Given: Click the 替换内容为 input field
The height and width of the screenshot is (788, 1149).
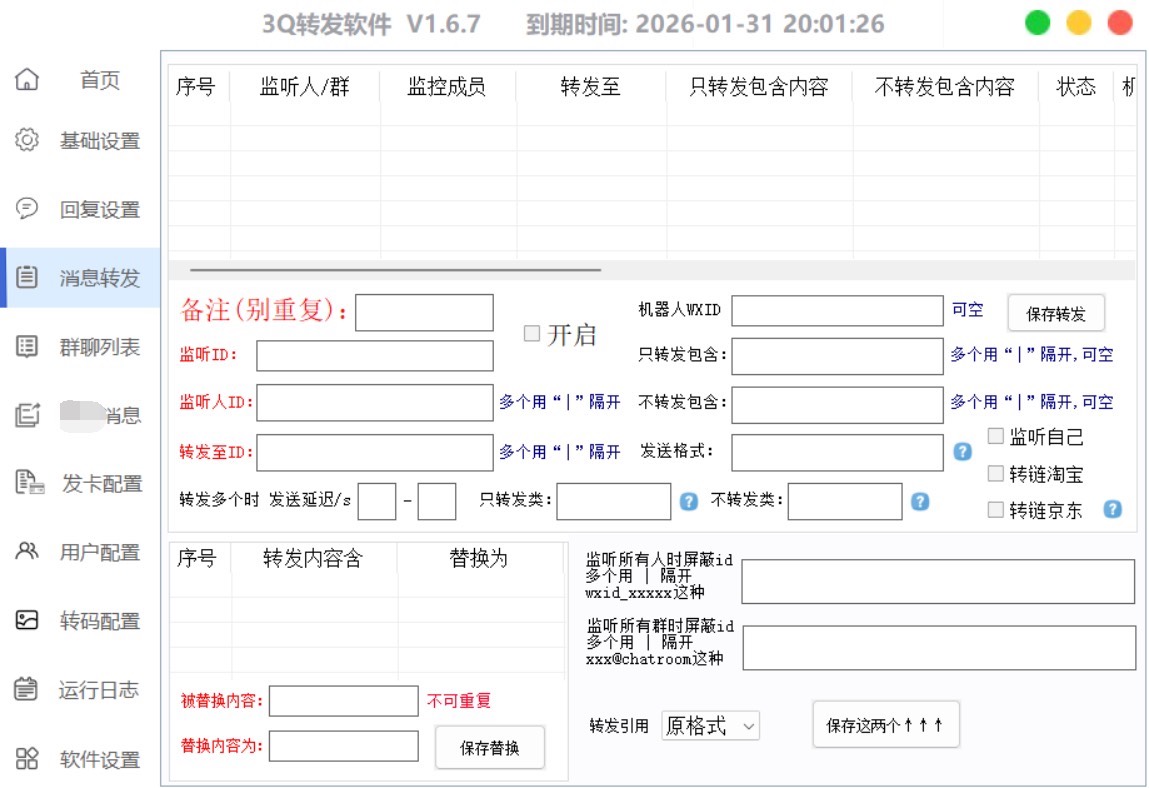Looking at the screenshot, I should click(344, 746).
